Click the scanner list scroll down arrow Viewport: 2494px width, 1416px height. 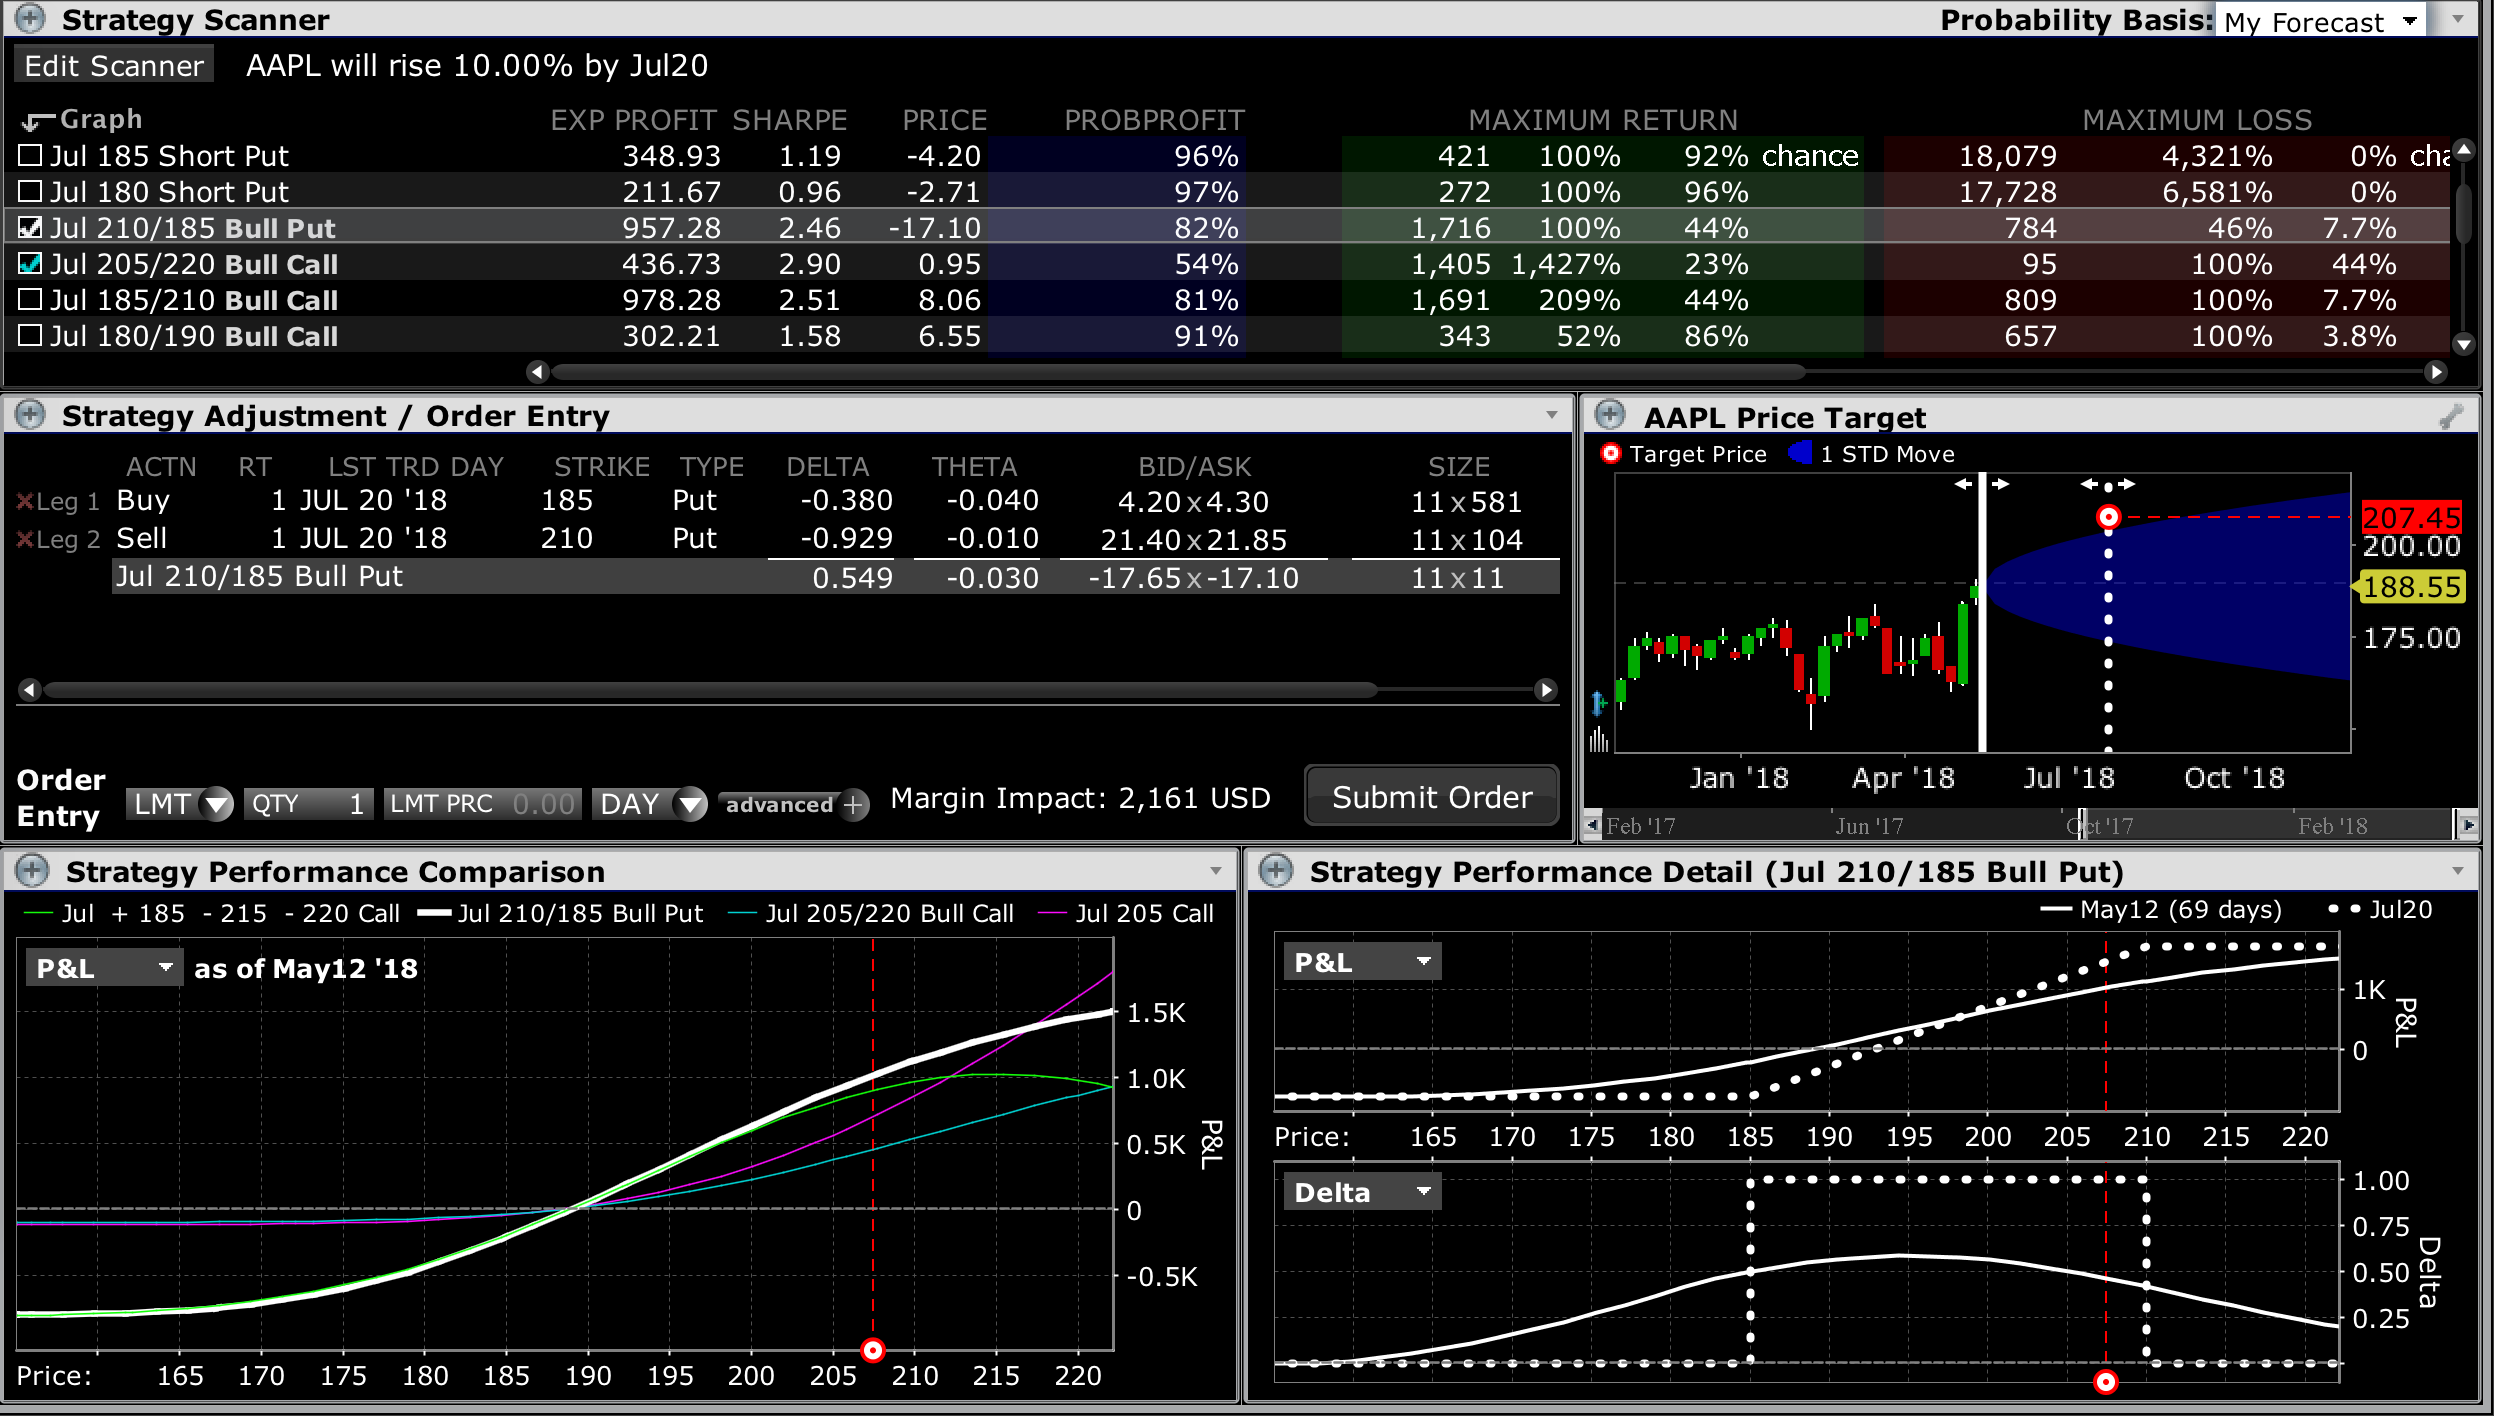click(2464, 343)
